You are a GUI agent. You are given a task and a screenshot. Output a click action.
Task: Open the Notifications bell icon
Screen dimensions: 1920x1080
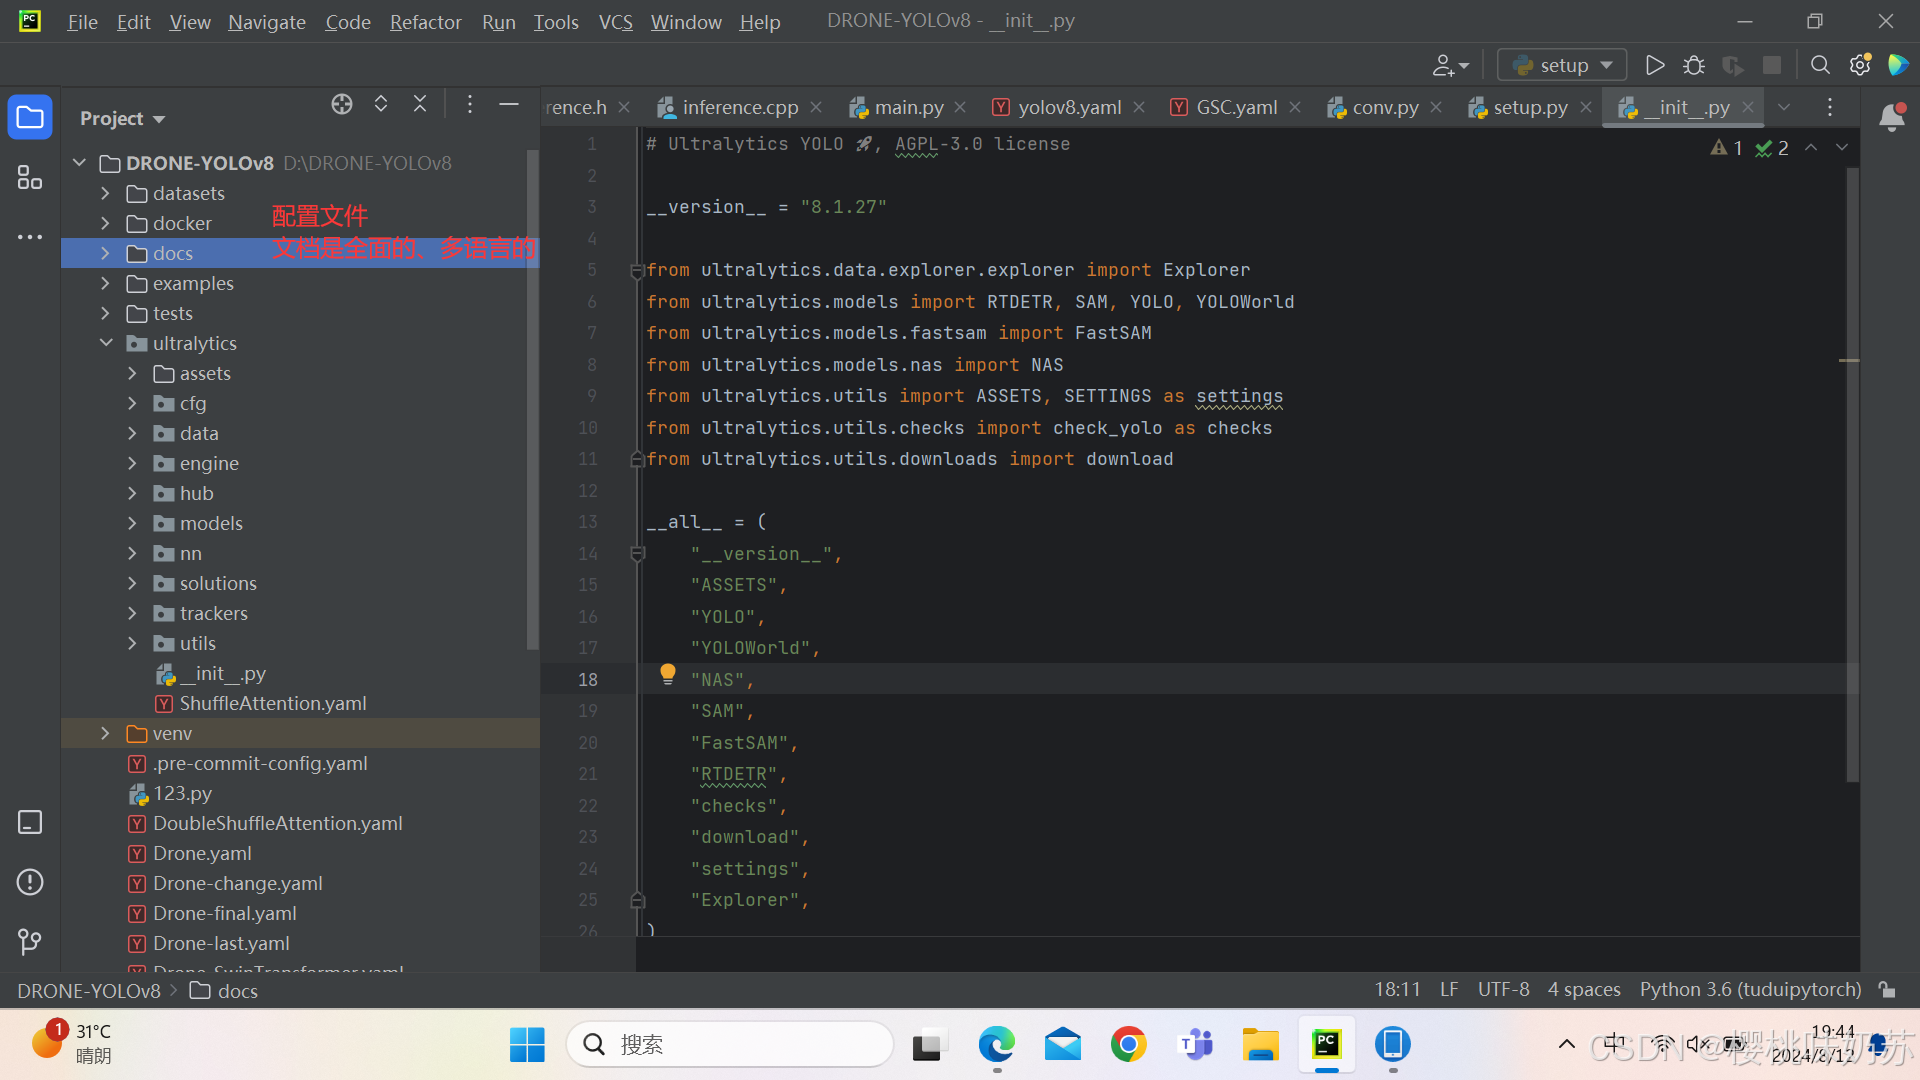[x=1891, y=118]
